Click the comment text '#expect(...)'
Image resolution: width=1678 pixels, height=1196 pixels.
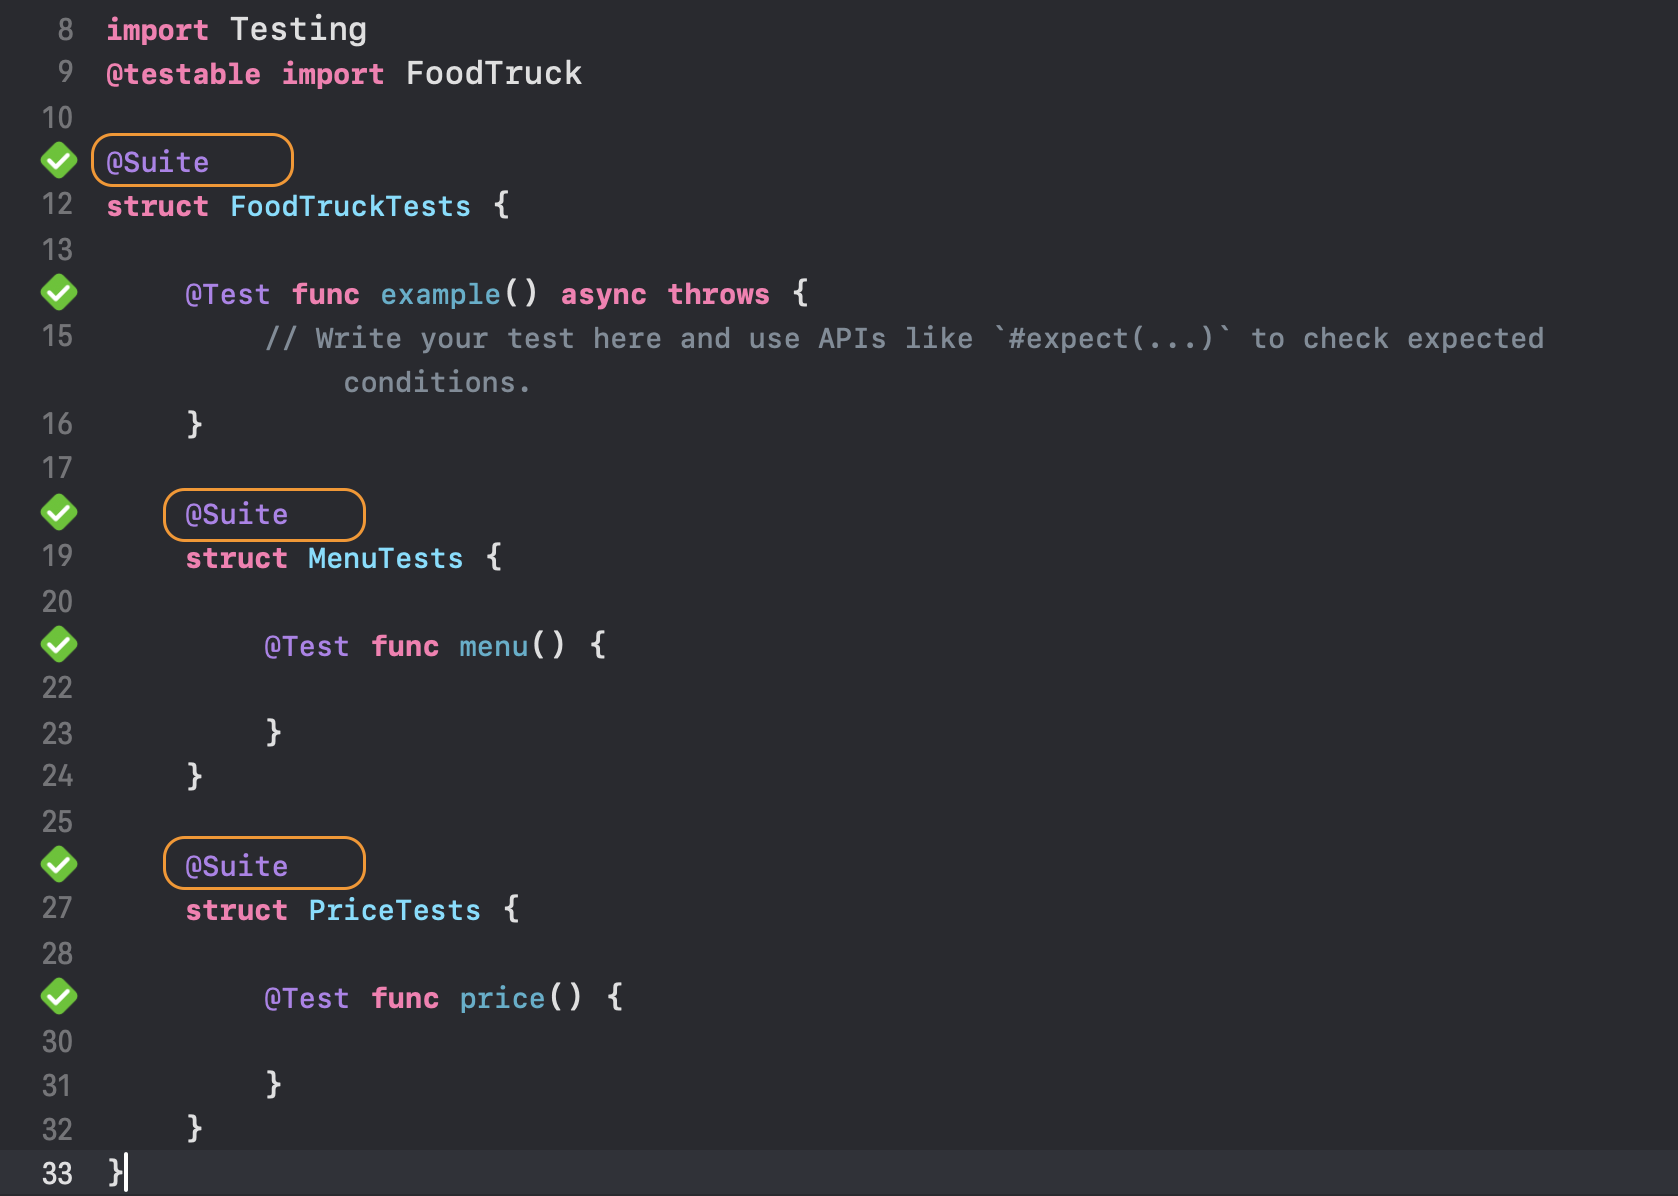1110,338
